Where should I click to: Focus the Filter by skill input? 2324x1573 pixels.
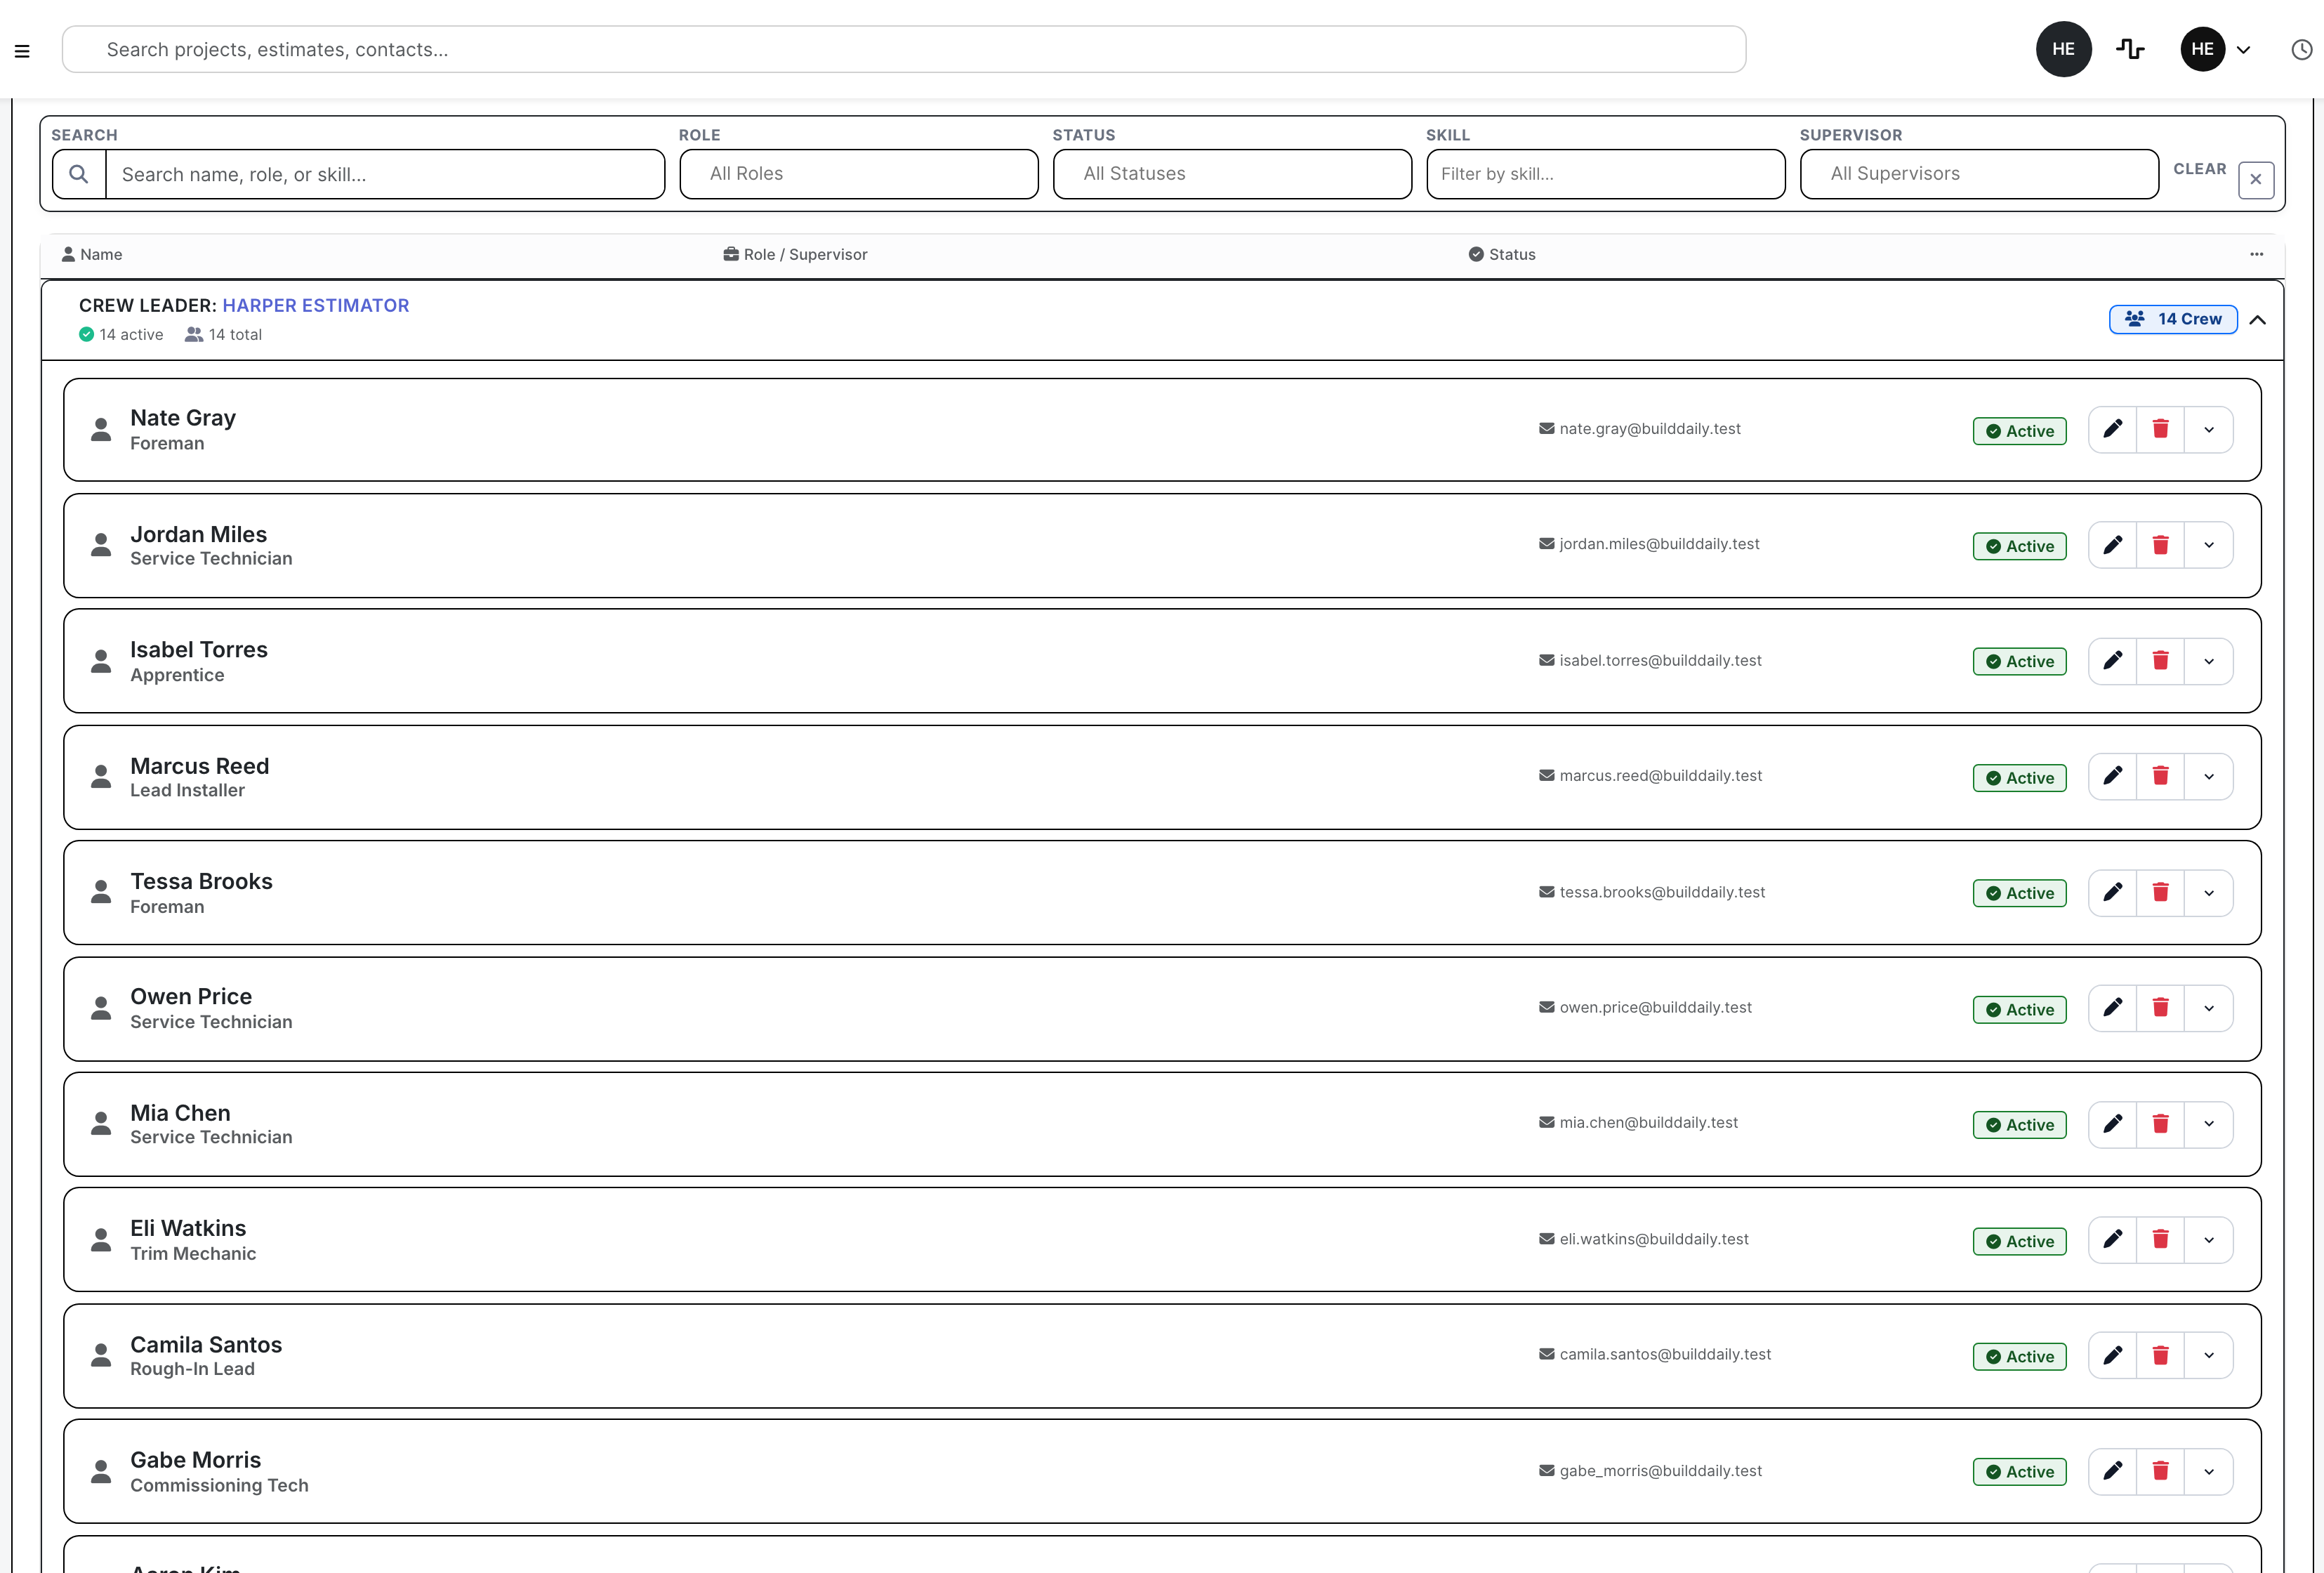point(1606,174)
